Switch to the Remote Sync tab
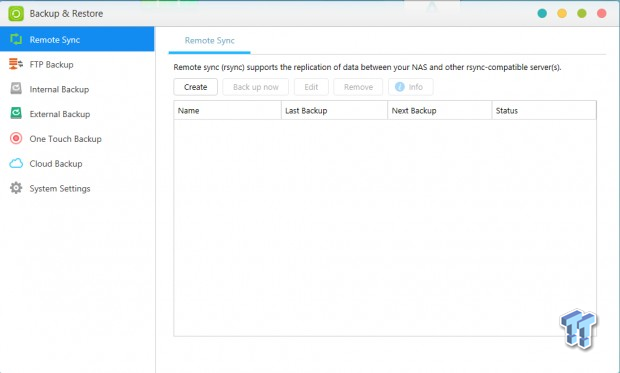The width and height of the screenshot is (620, 373). point(210,40)
